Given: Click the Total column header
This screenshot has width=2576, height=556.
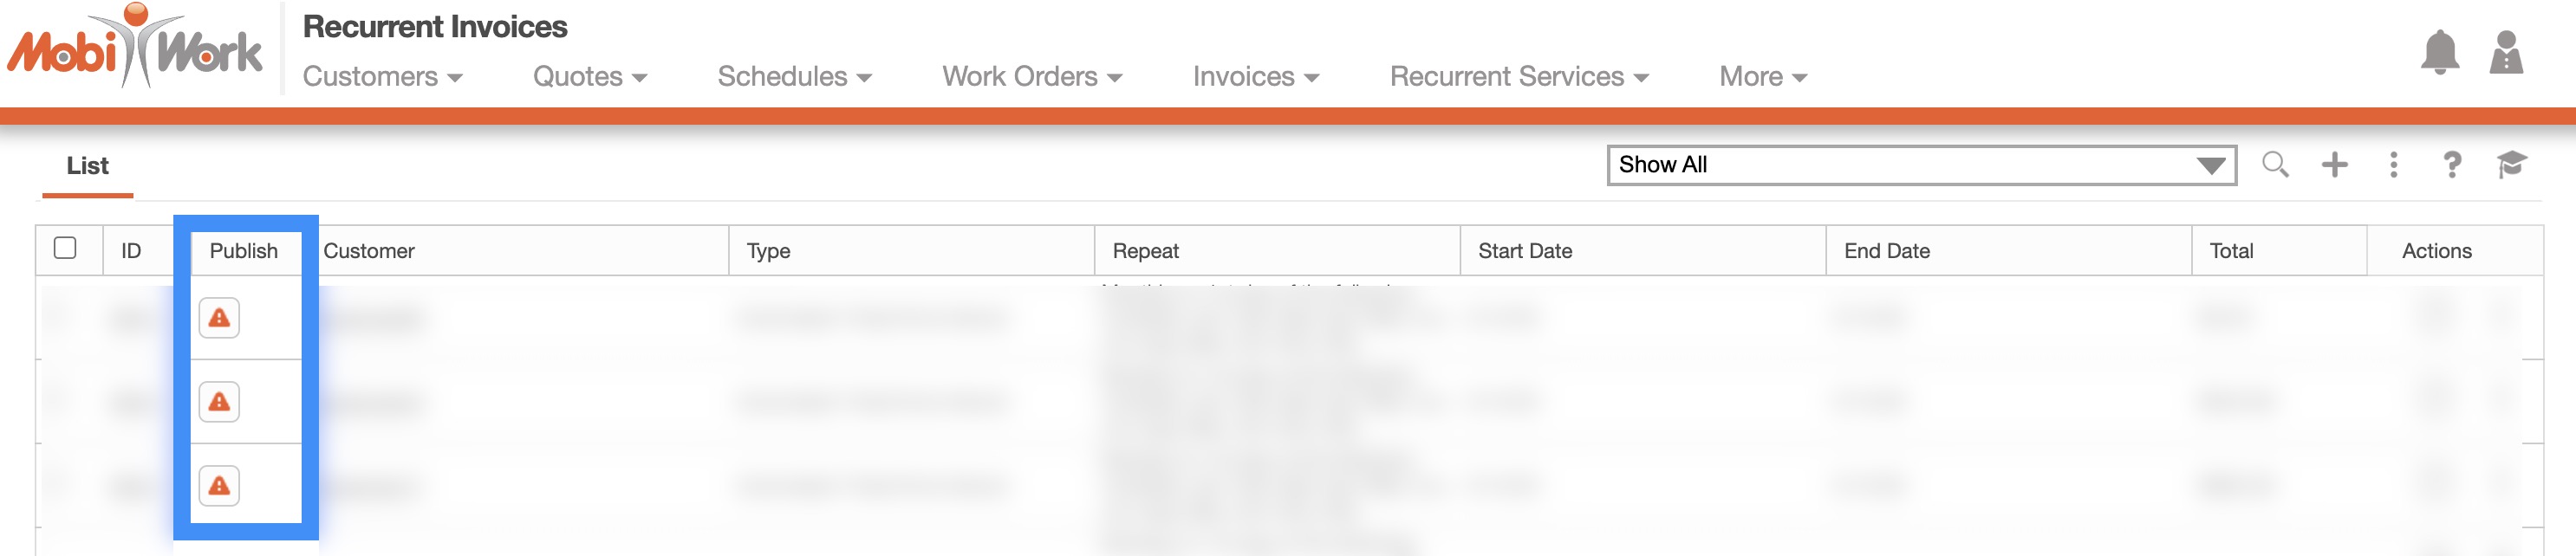Looking at the screenshot, I should point(2231,251).
